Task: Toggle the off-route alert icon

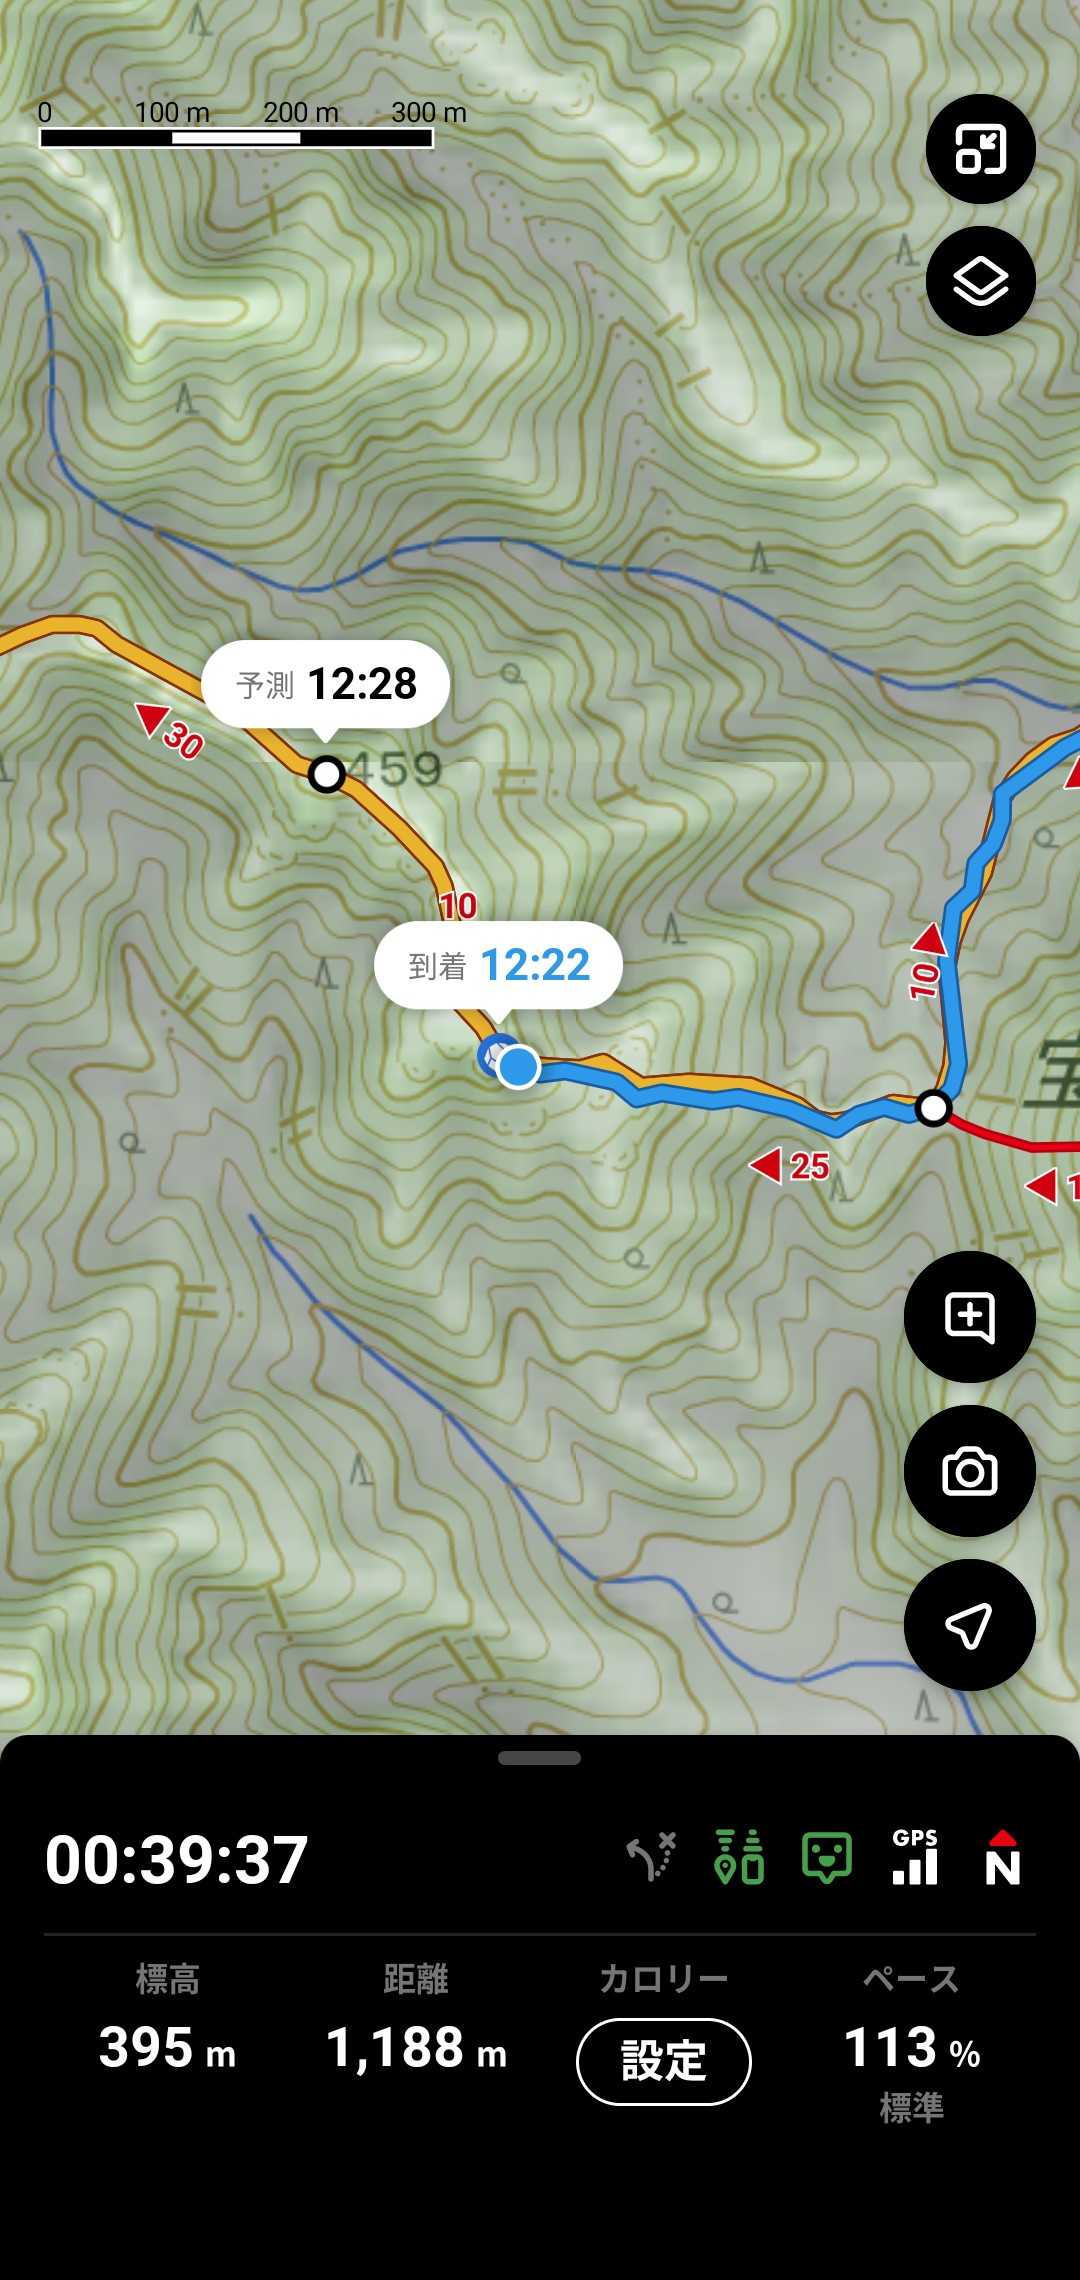Action: pyautogui.click(x=652, y=1858)
